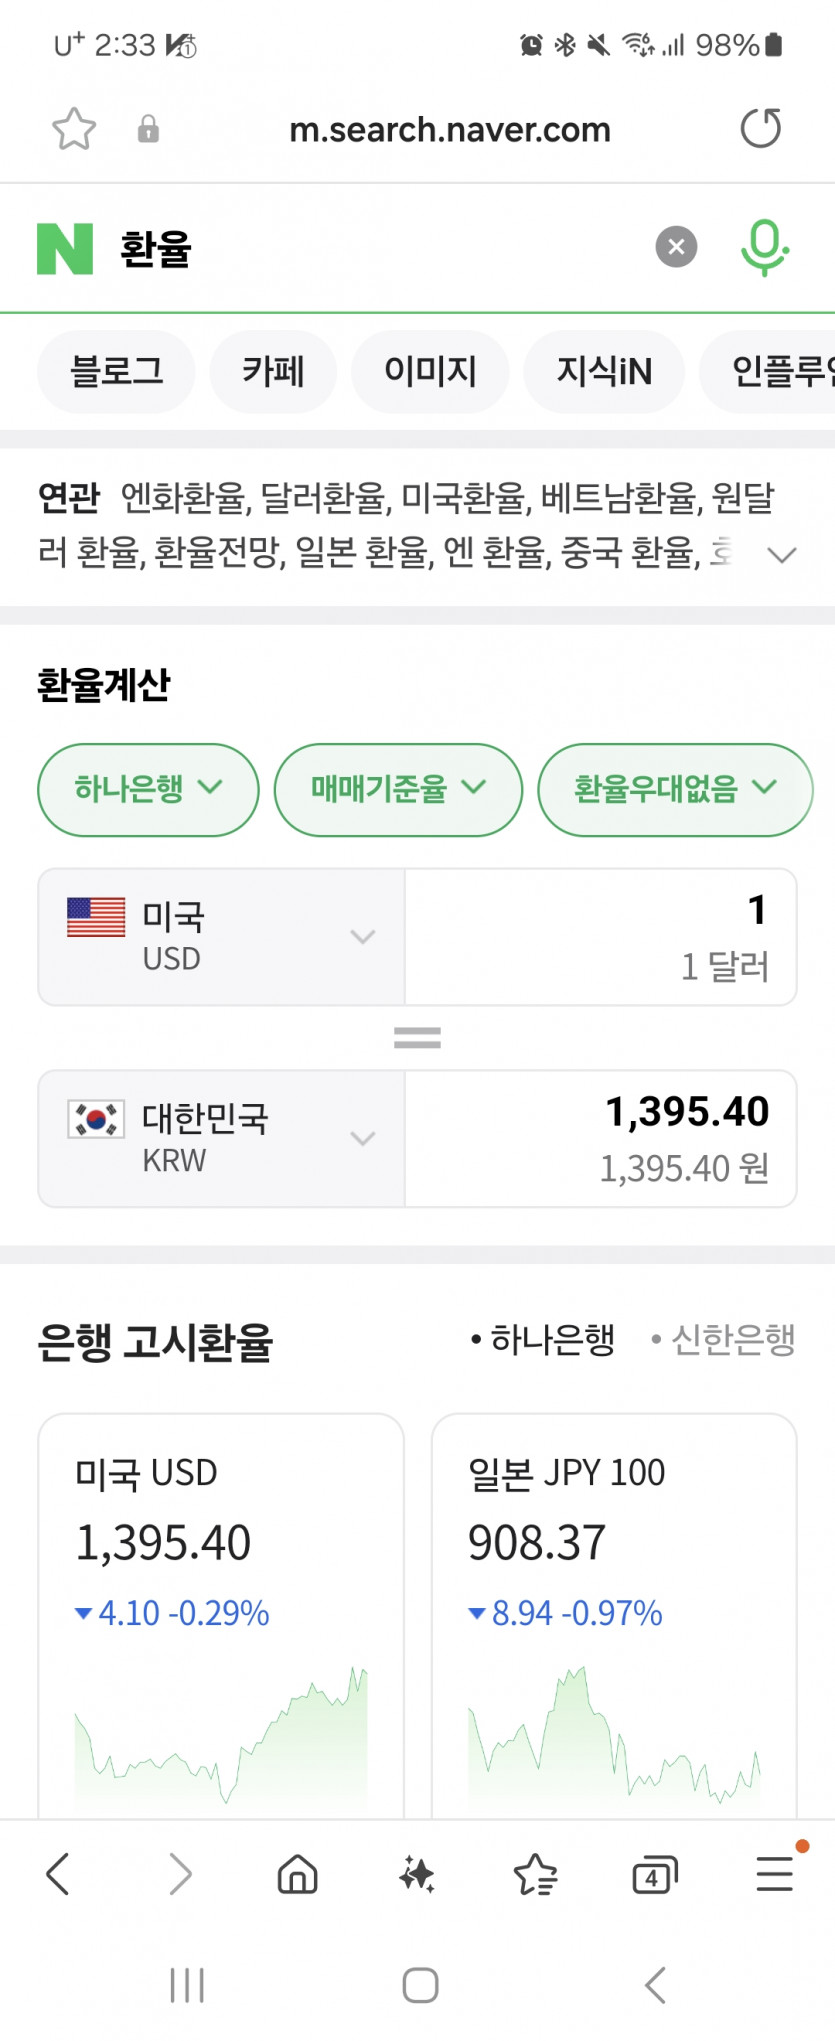835x2041 pixels.
Task: Tap the USD amount input field
Action: [600, 936]
